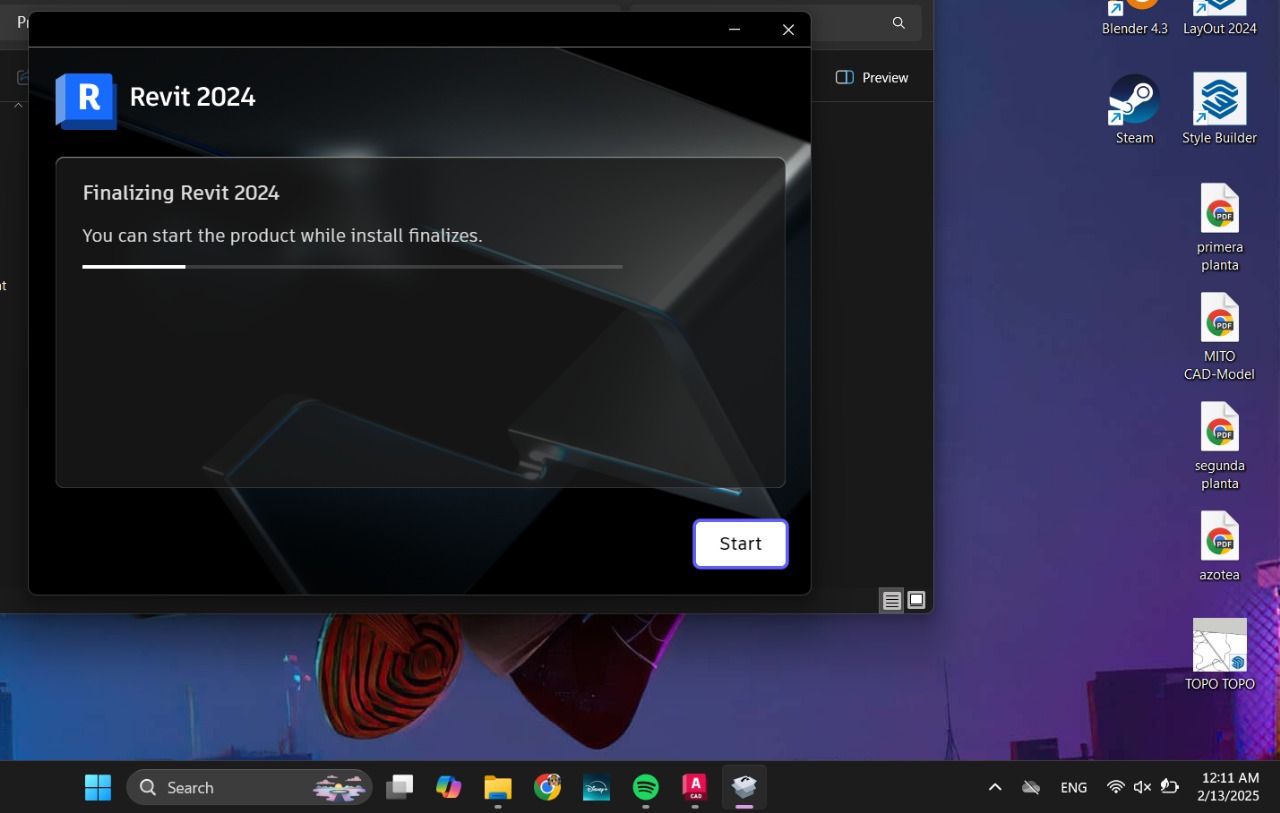Image resolution: width=1280 pixels, height=813 pixels.
Task: Click the File Explorer search magnifier icon
Action: pos(899,23)
